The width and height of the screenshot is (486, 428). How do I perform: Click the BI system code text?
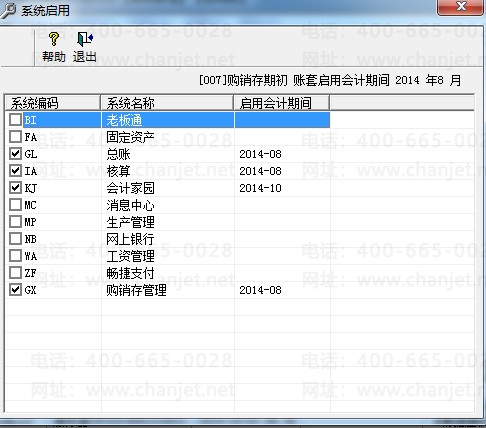[30, 120]
